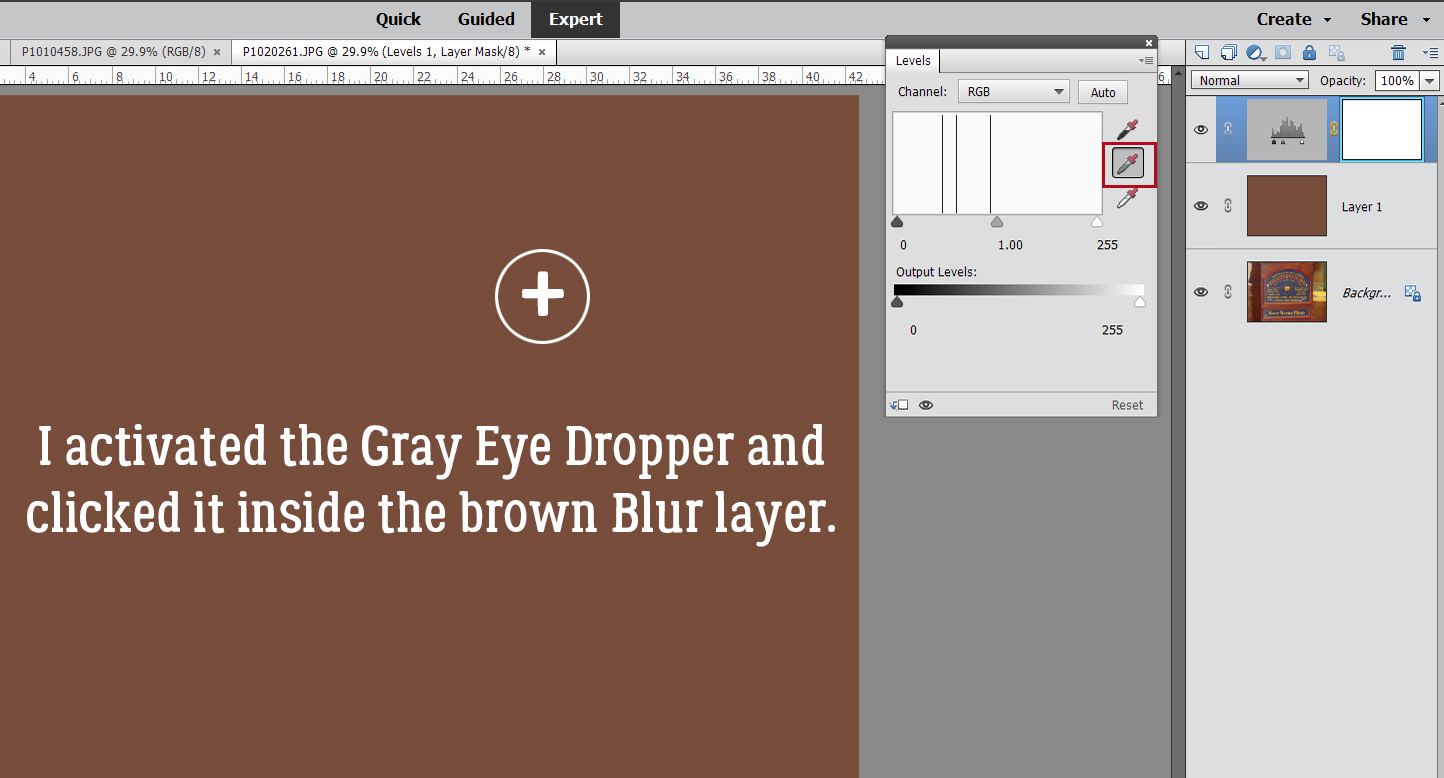
Task: Open the Levels panel flyout menu
Action: point(1146,60)
